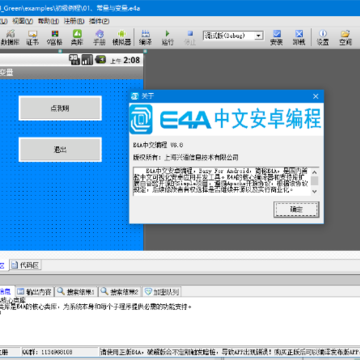
Task: Open the 手册 manual
Action: point(99,37)
